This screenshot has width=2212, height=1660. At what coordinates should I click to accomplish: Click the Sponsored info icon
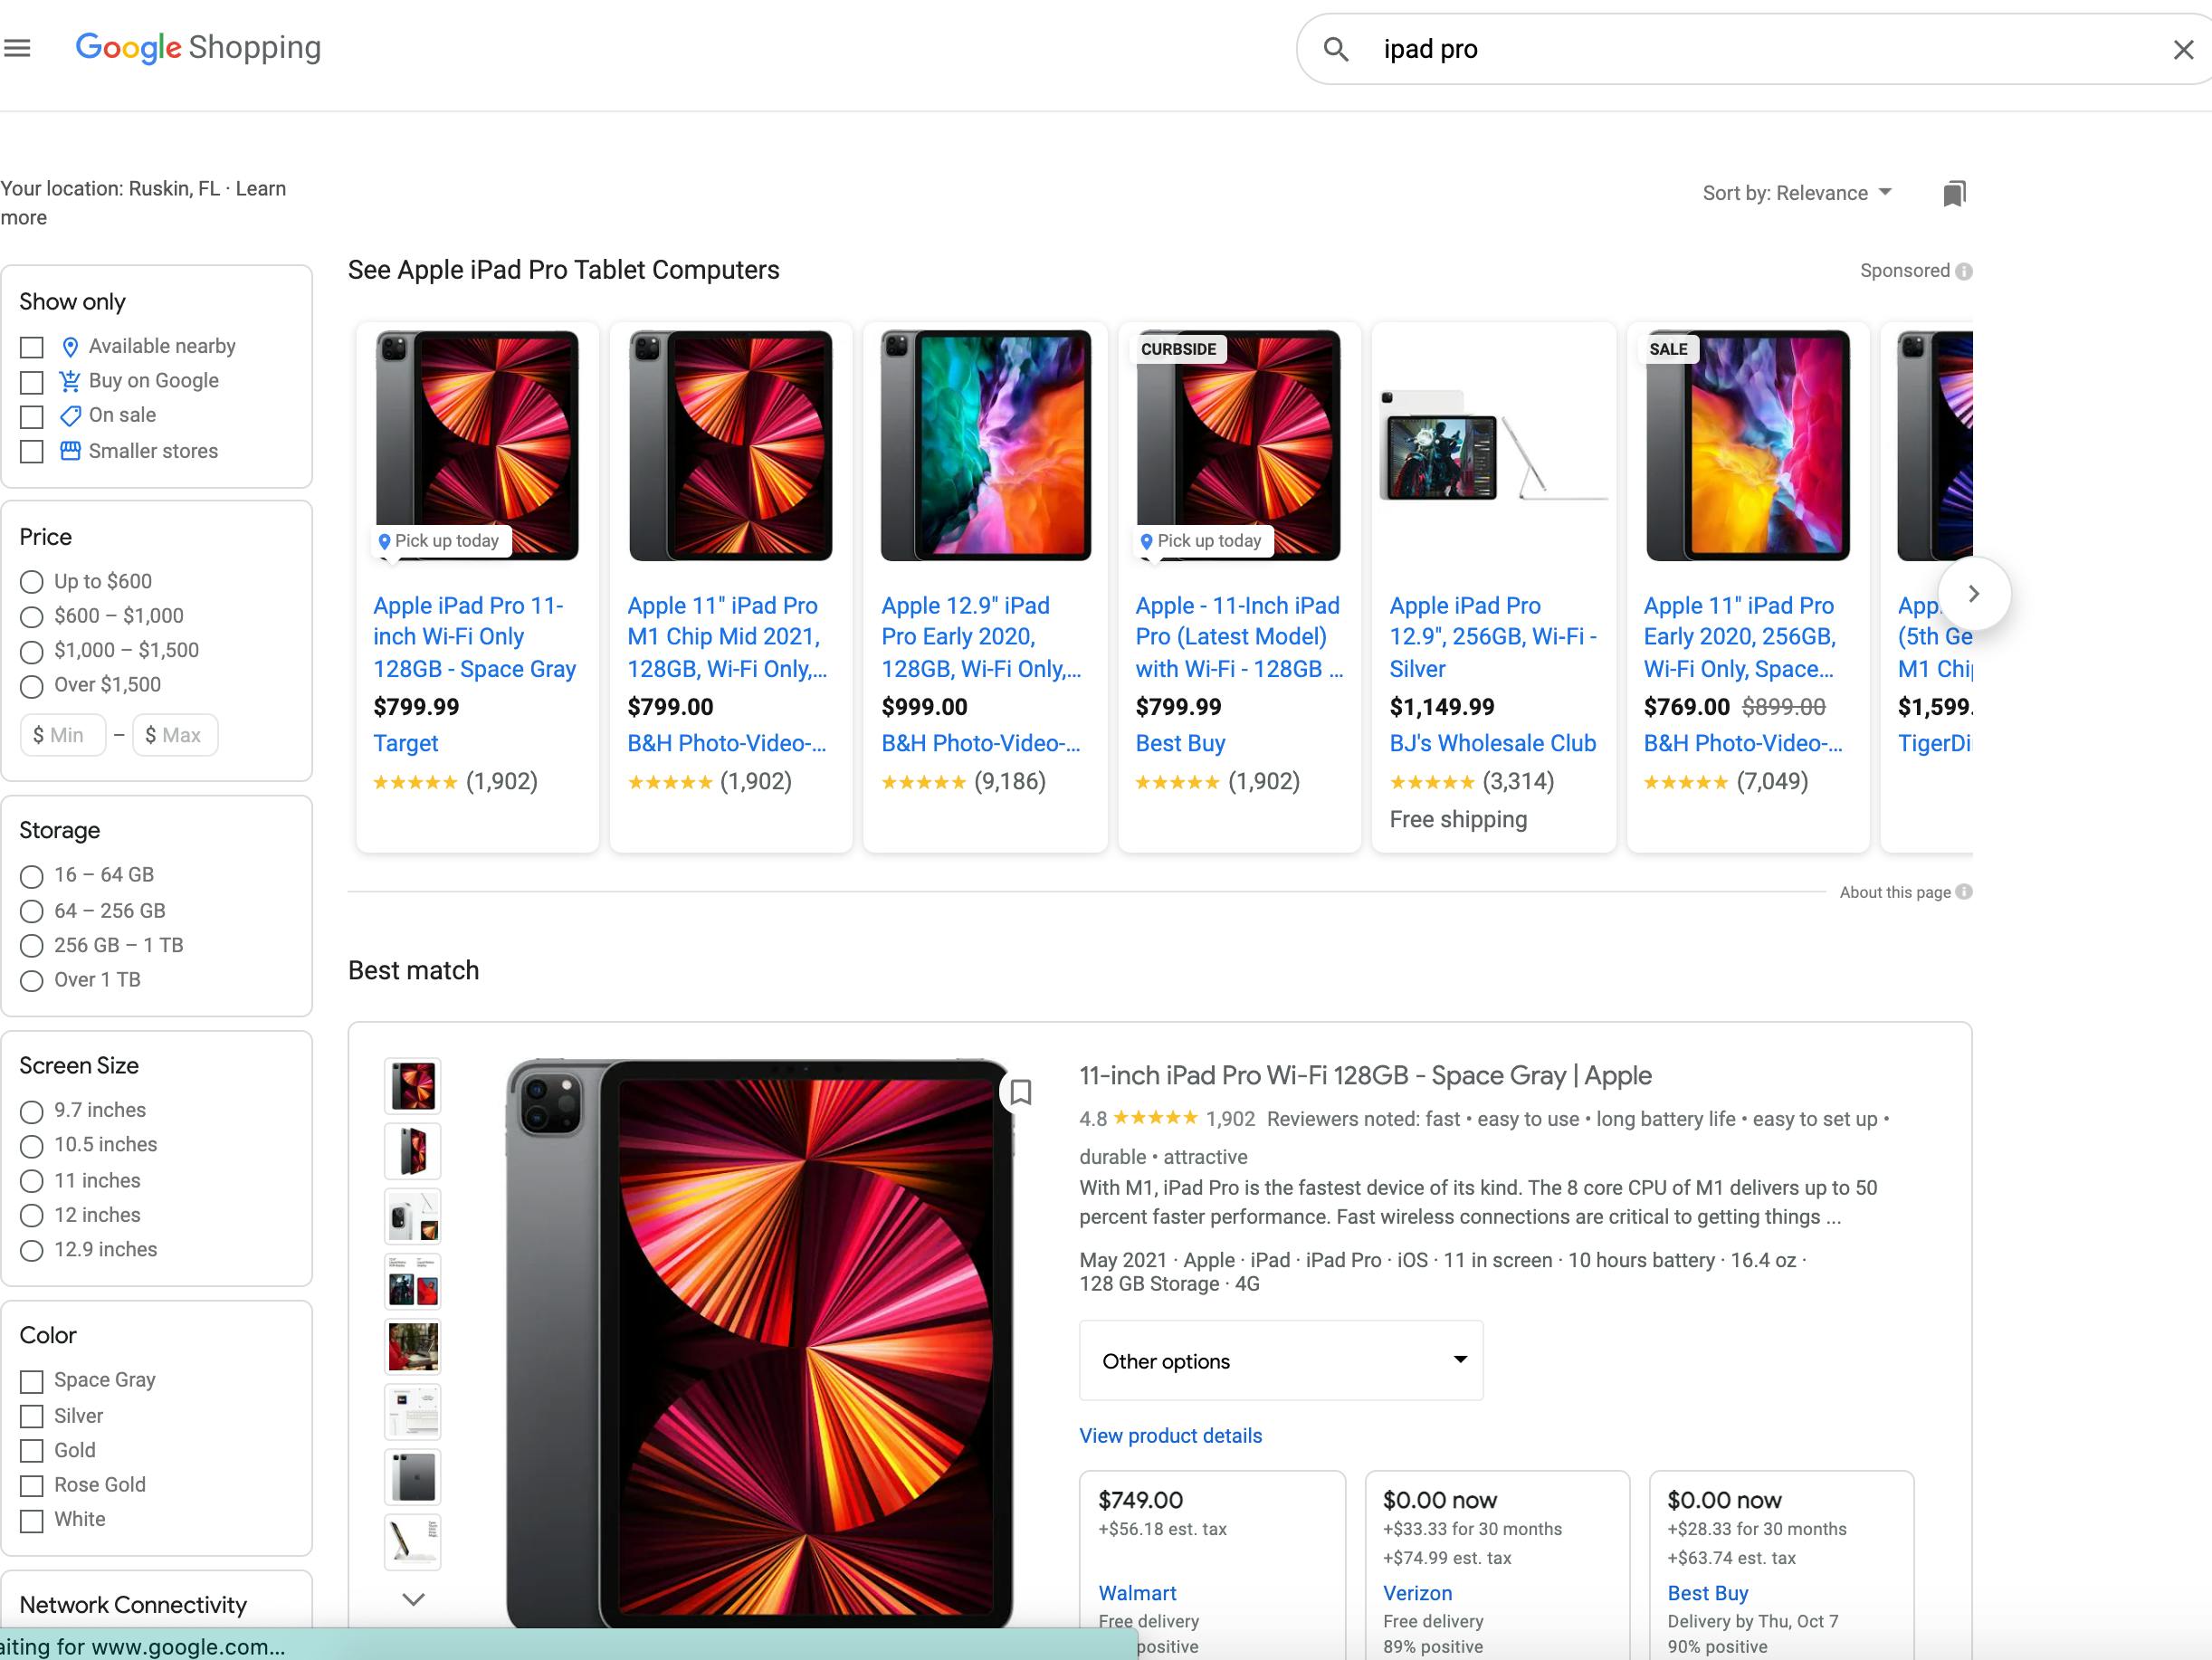[1964, 271]
